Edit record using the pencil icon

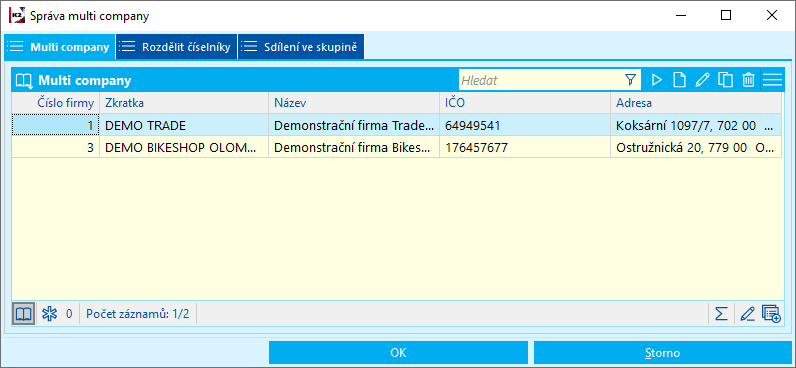pyautogui.click(x=702, y=80)
